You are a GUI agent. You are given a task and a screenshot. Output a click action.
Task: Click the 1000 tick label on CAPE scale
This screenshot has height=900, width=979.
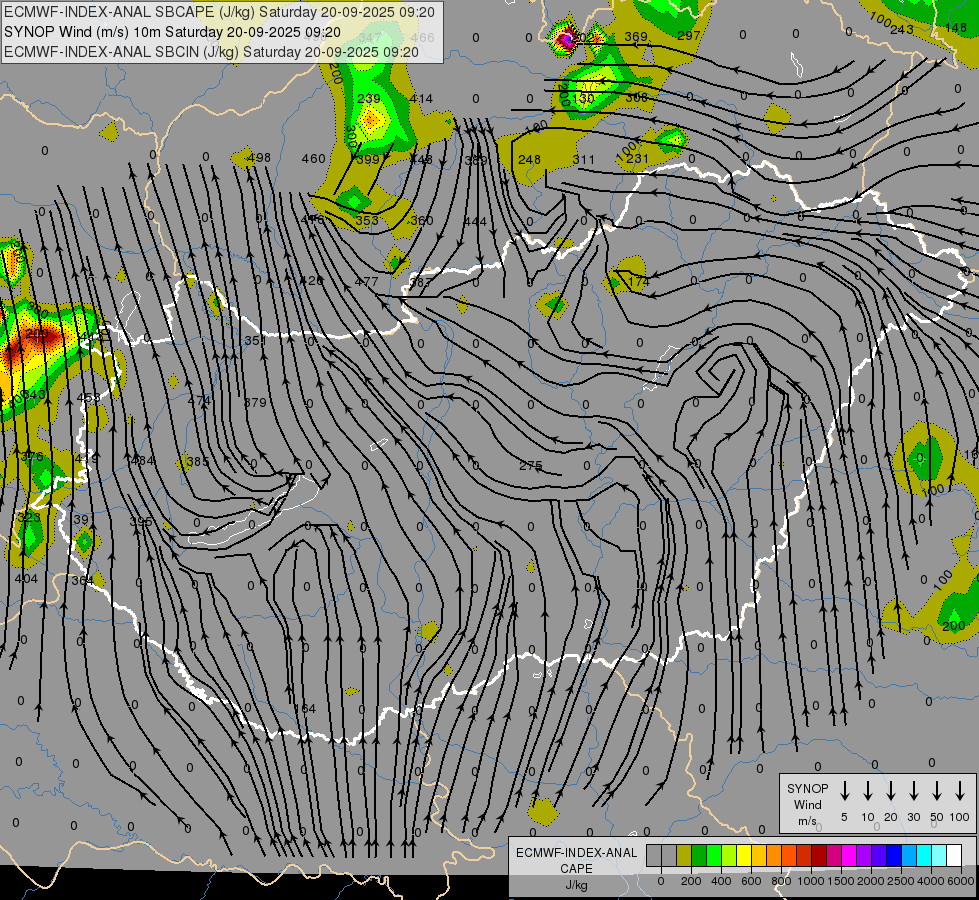click(810, 881)
